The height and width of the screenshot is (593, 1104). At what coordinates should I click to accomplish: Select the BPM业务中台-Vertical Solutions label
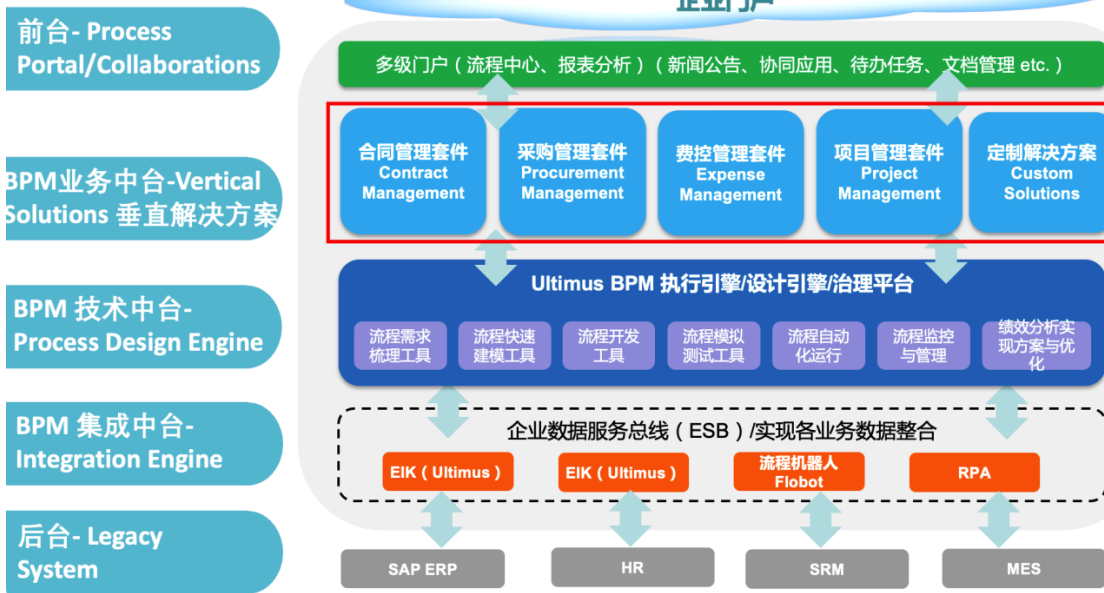pos(143,199)
